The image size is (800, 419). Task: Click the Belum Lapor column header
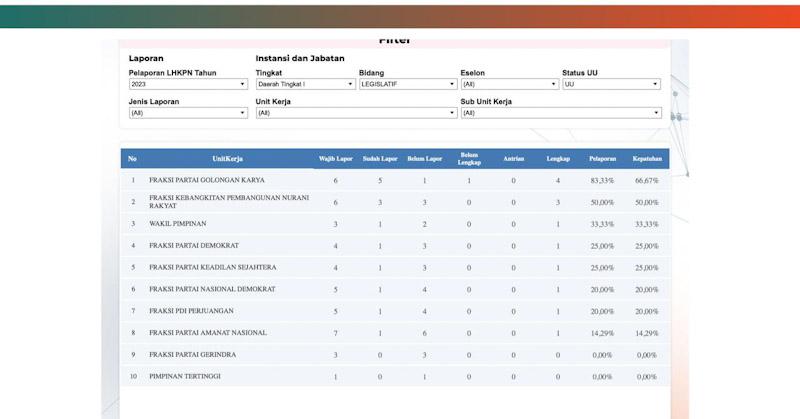tap(424, 159)
